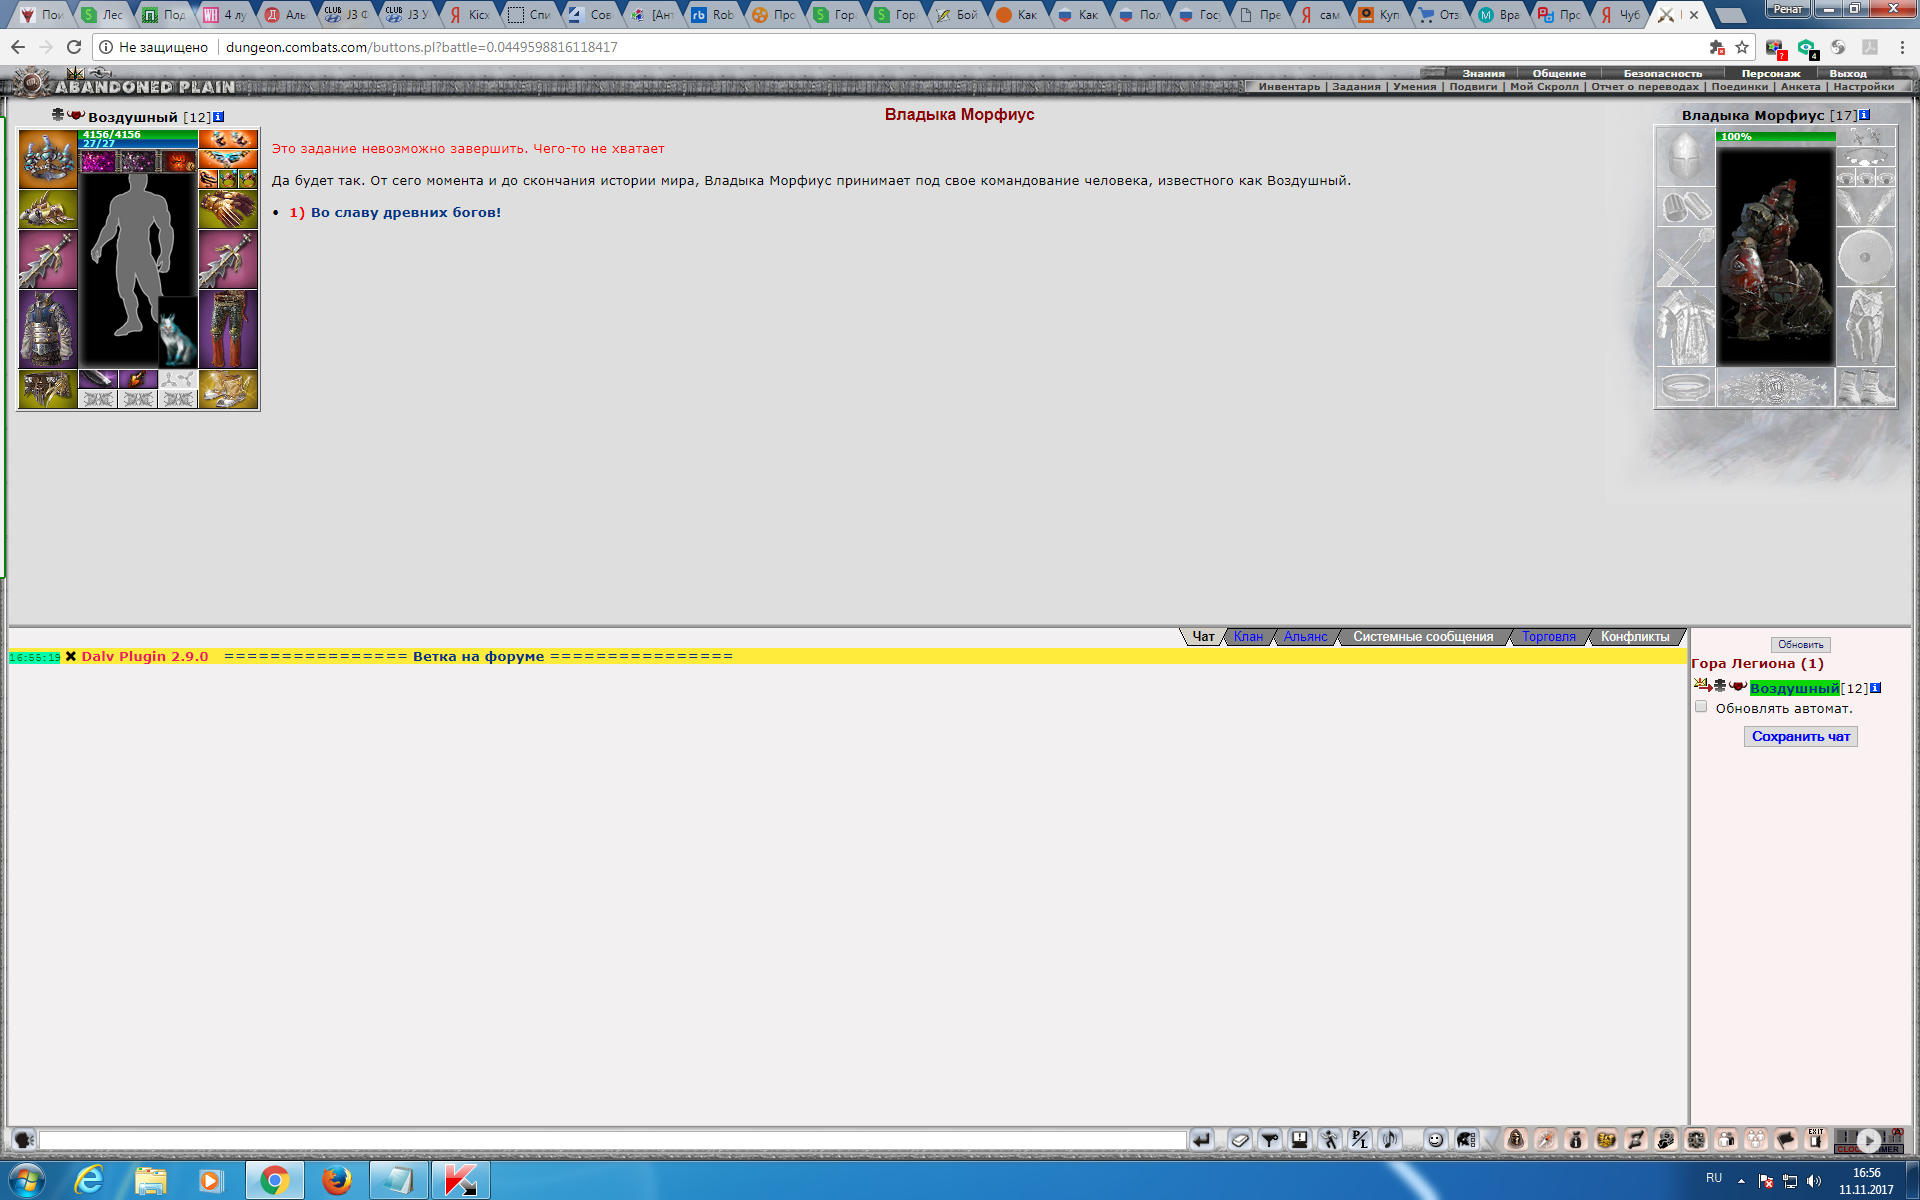Click the chat message input field
The image size is (1920, 1200).
click(612, 1140)
